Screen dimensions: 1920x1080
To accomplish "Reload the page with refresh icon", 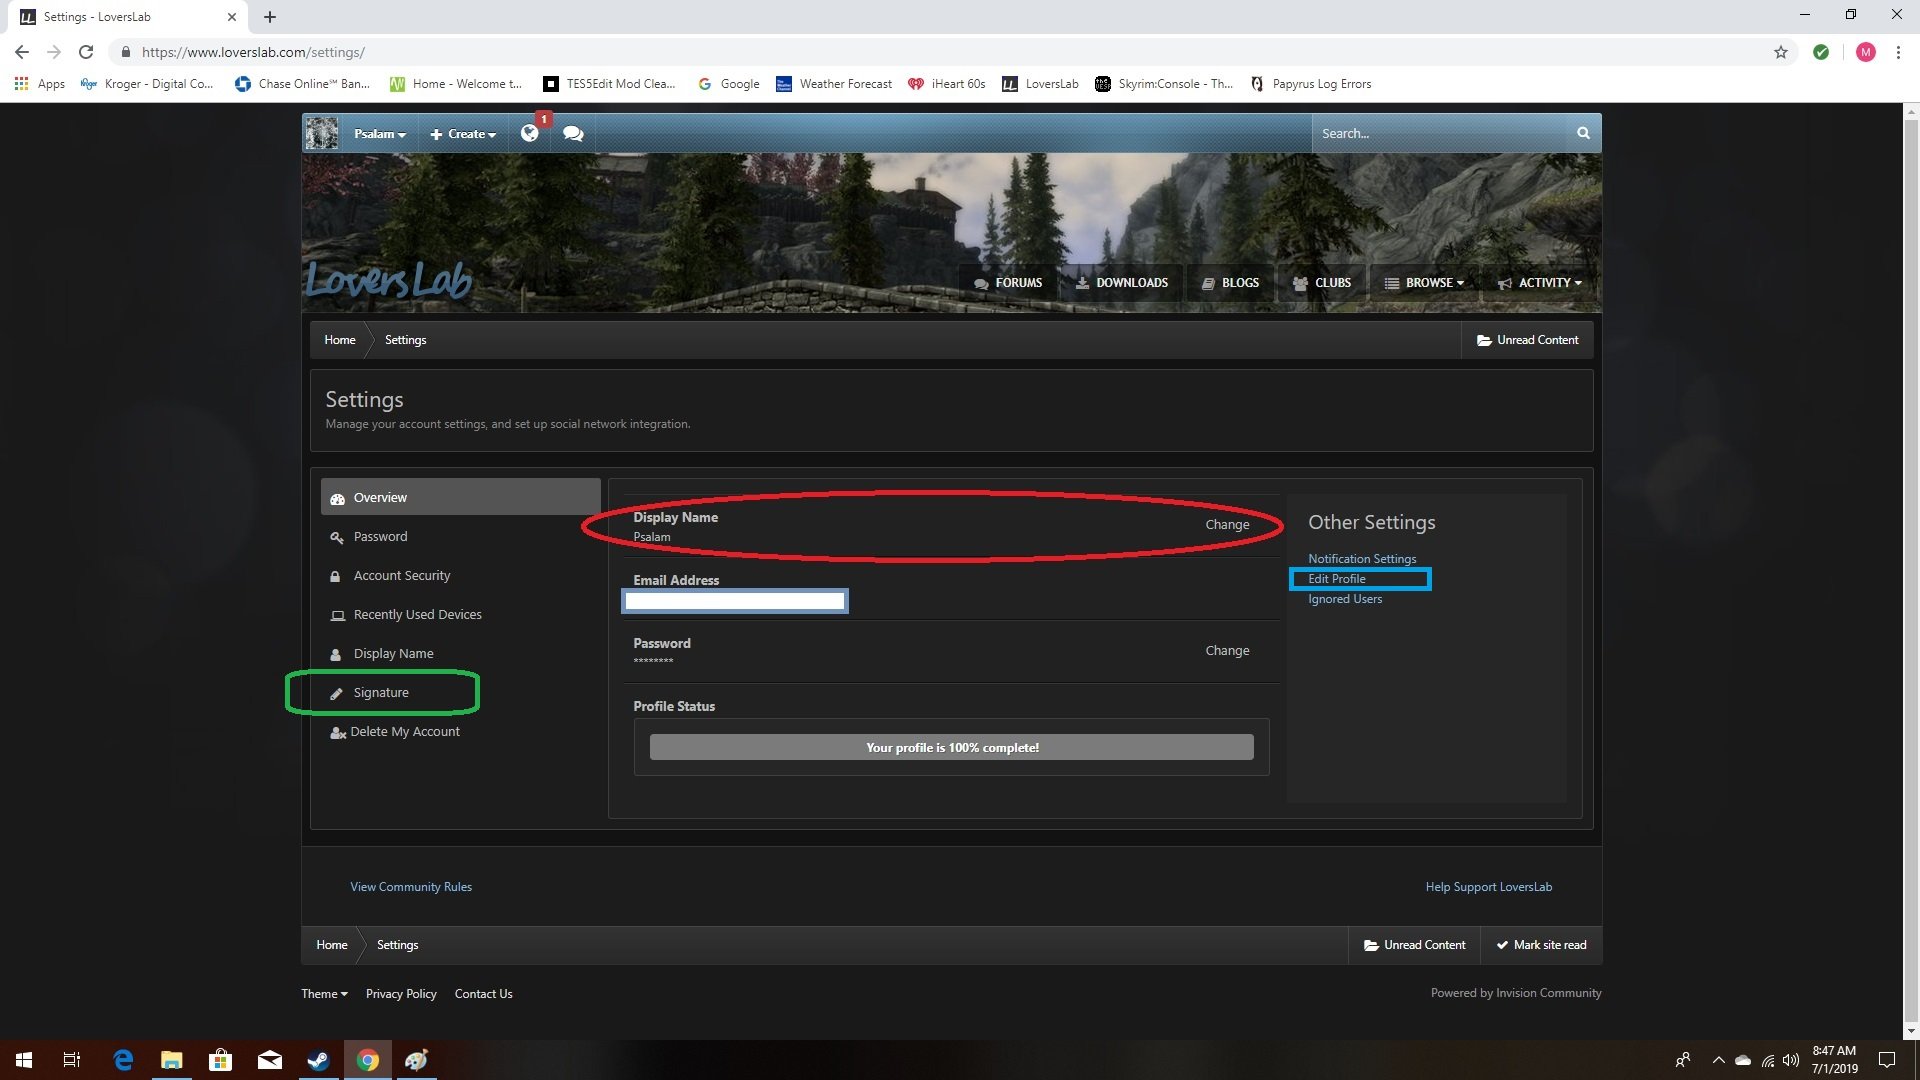I will coord(86,52).
